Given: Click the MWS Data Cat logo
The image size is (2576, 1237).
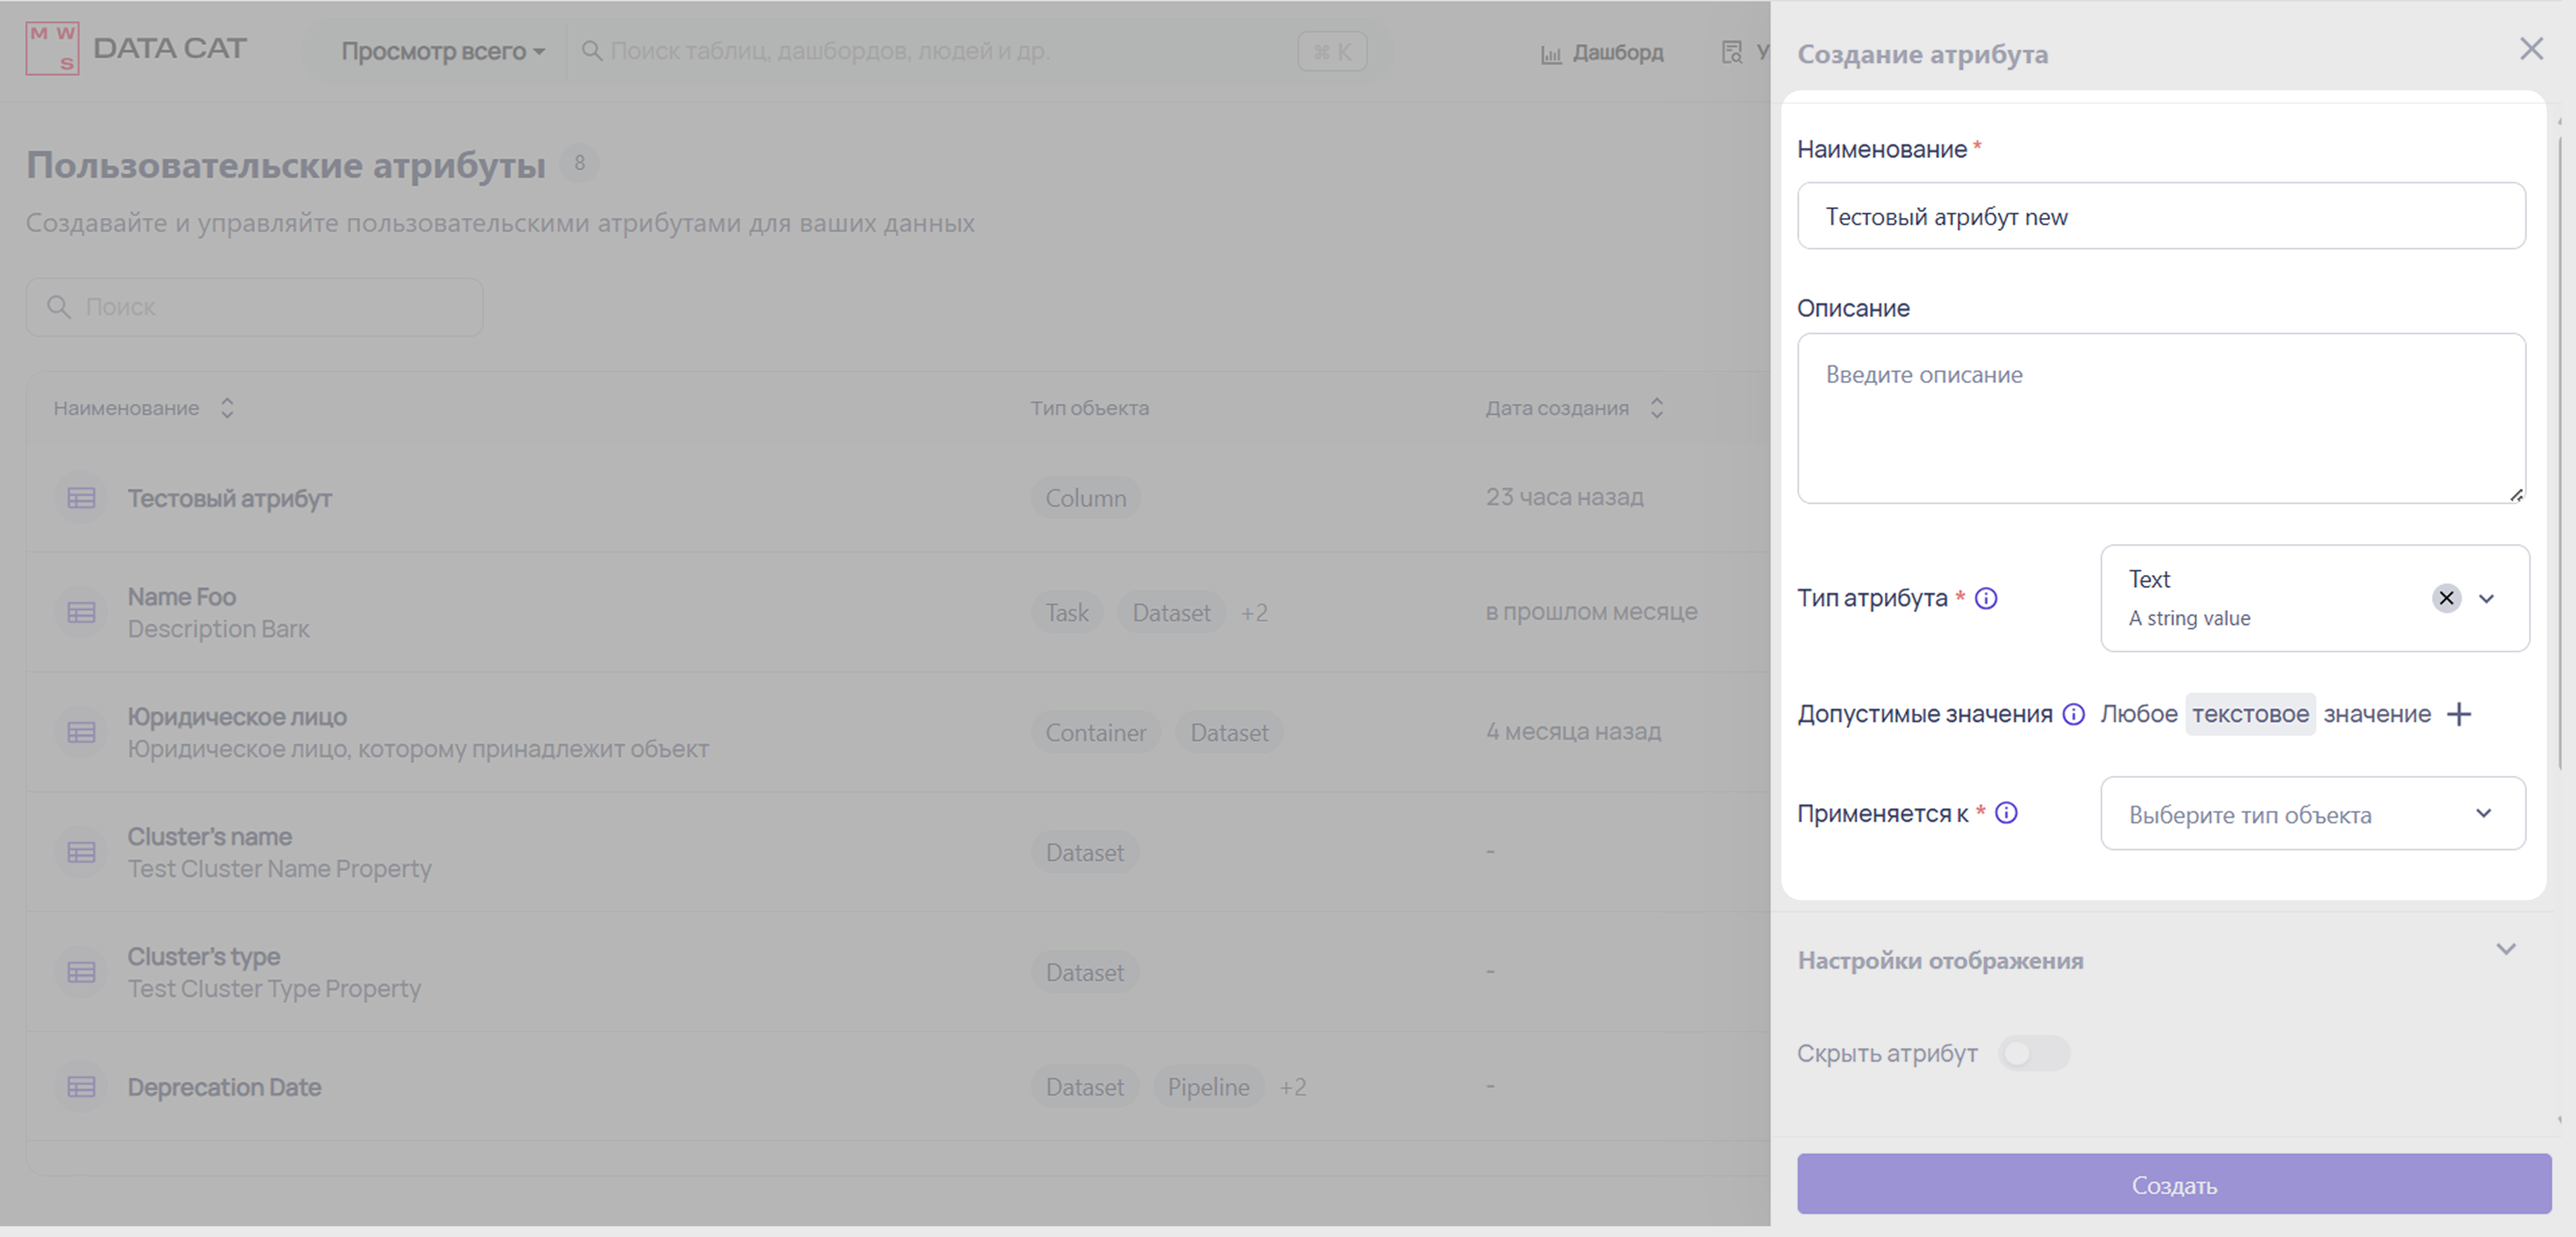Looking at the screenshot, I should (53, 49).
